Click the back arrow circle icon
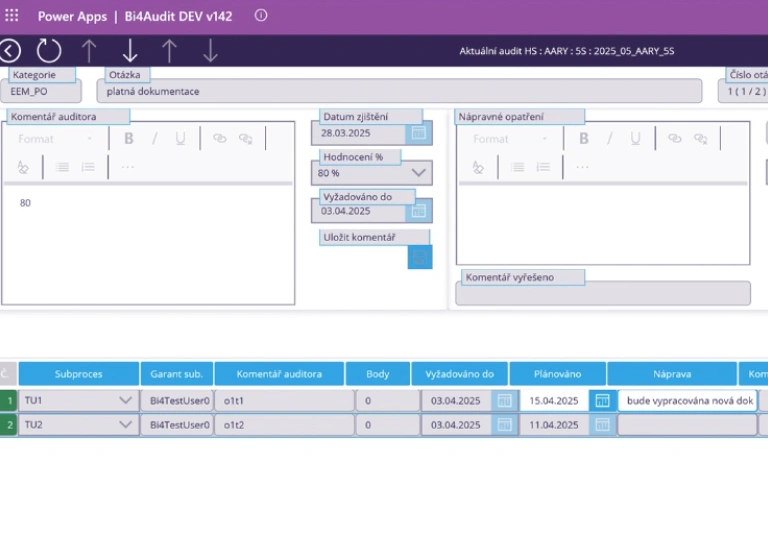Viewport: 768px width, 542px height. 10,51
